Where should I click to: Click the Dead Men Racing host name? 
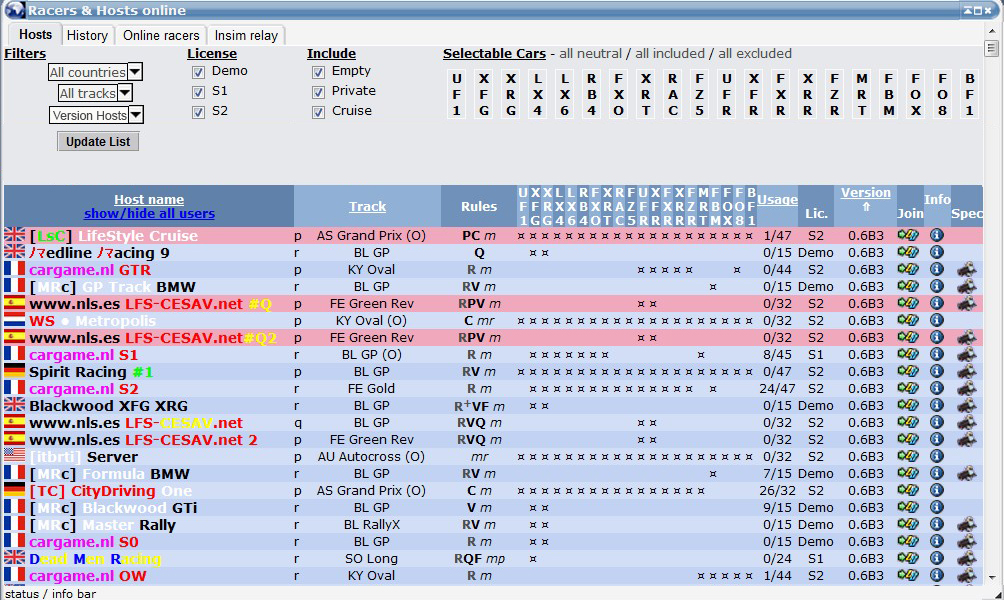[x=95, y=558]
